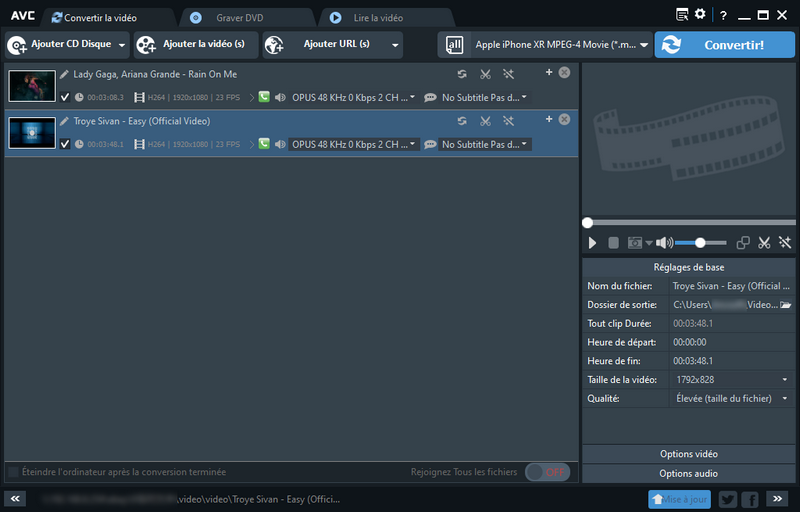This screenshot has height=512, width=800.
Task: Open subtitle dropdown for Lady Gaga
Action: tap(484, 97)
